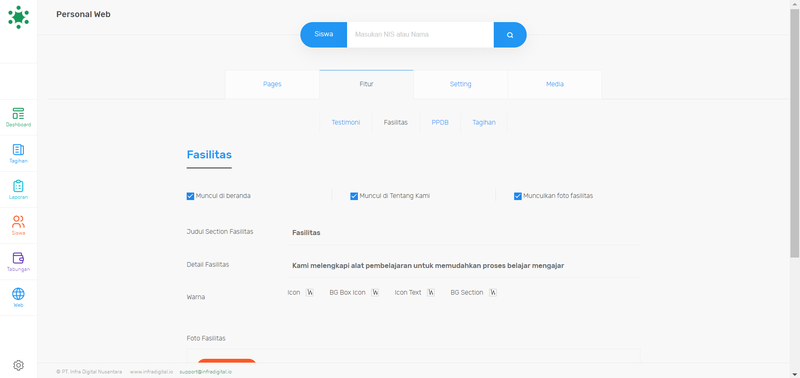Pick the BG Box Icon color swatch
The image size is (800, 378).
coord(375,292)
